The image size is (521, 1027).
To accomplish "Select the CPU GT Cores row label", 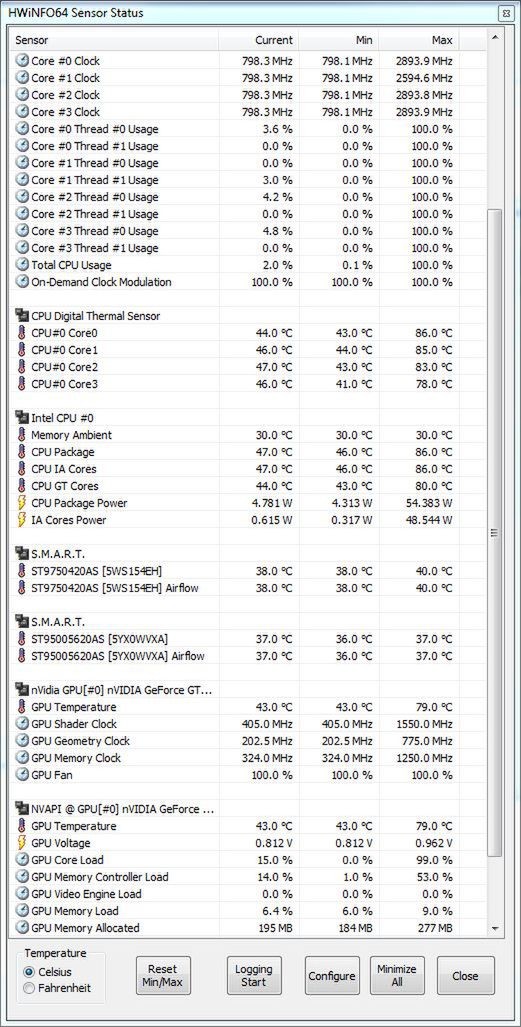I will pos(65,487).
